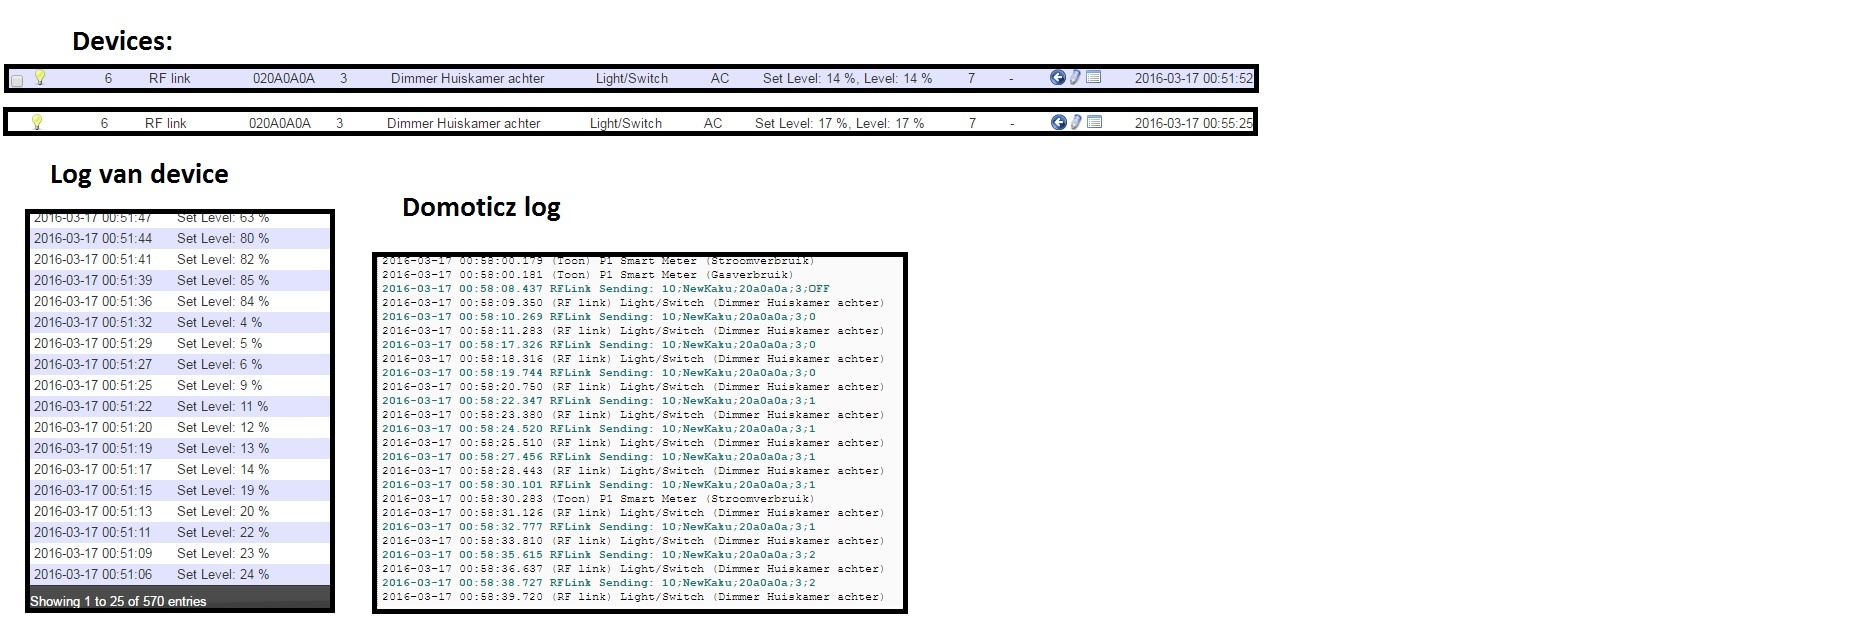Click the lightbulb icon in the 17 % device row
This screenshot has width=1857, height=637.
point(37,122)
